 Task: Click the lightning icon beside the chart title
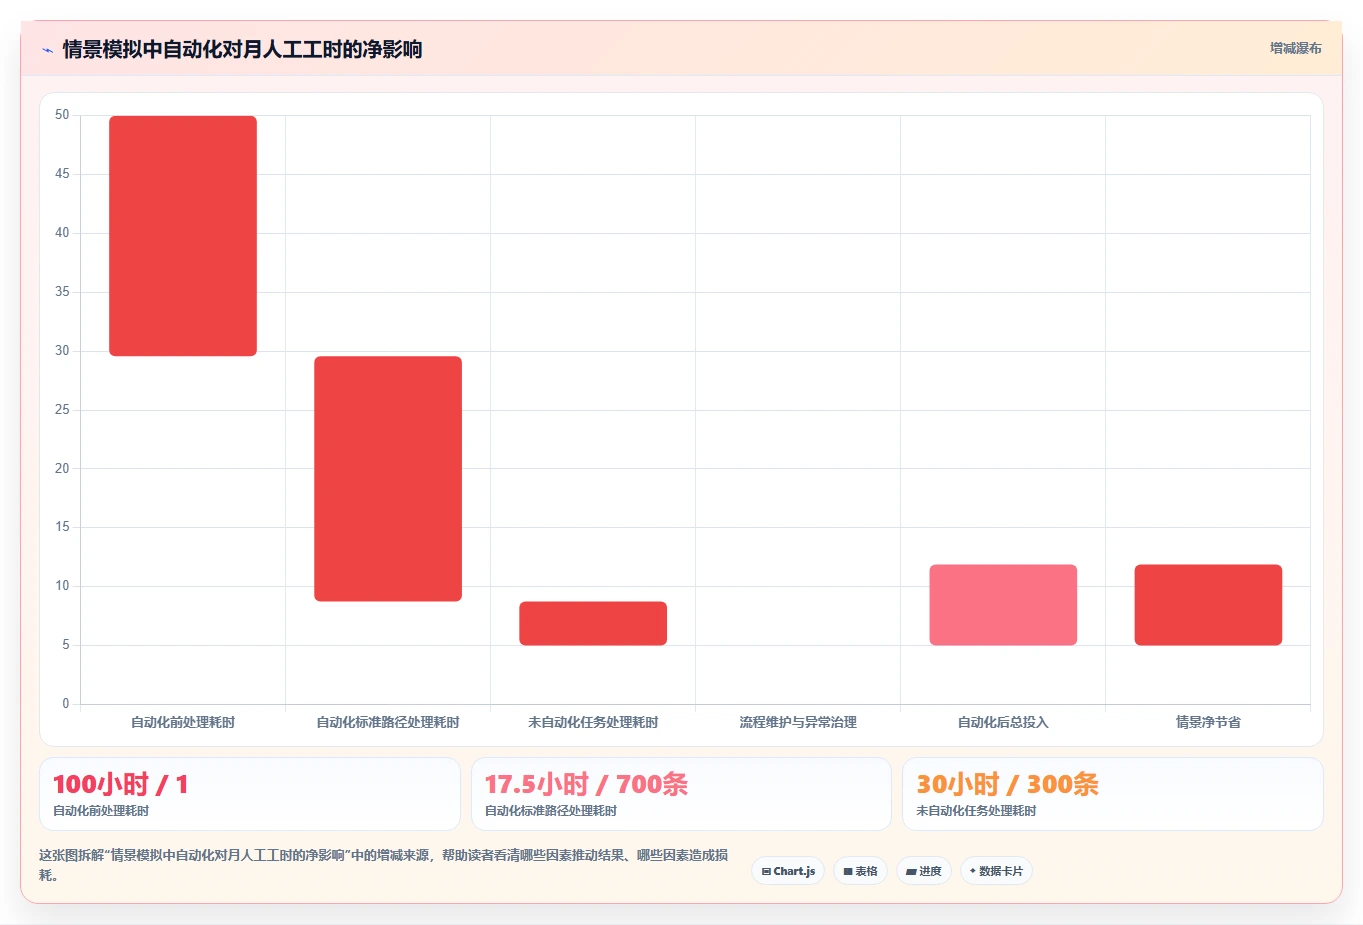(x=47, y=50)
